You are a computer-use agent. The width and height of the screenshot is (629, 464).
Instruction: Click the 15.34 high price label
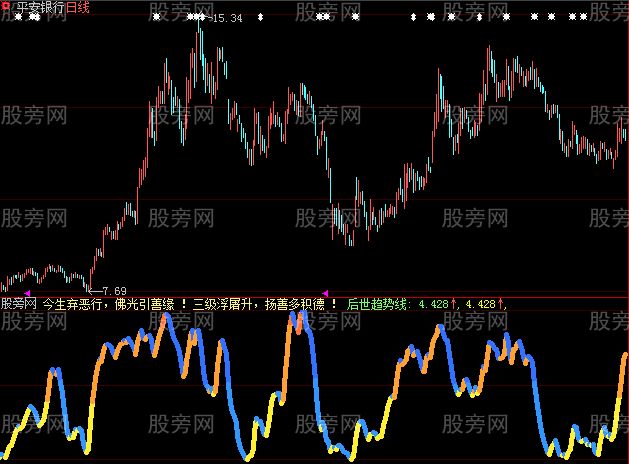(x=227, y=18)
